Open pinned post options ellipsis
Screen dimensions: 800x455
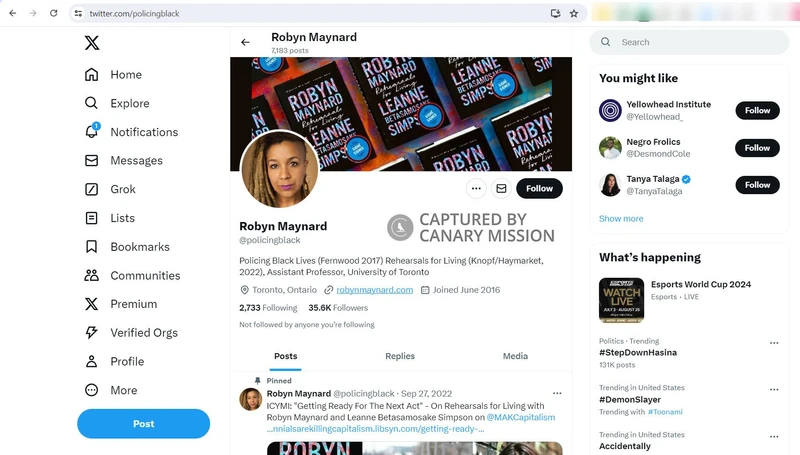[x=557, y=393]
